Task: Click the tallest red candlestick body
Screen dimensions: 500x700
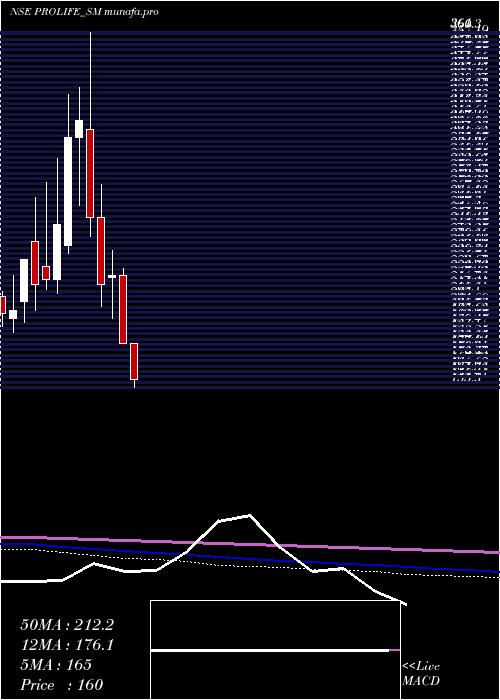Action: point(90,173)
